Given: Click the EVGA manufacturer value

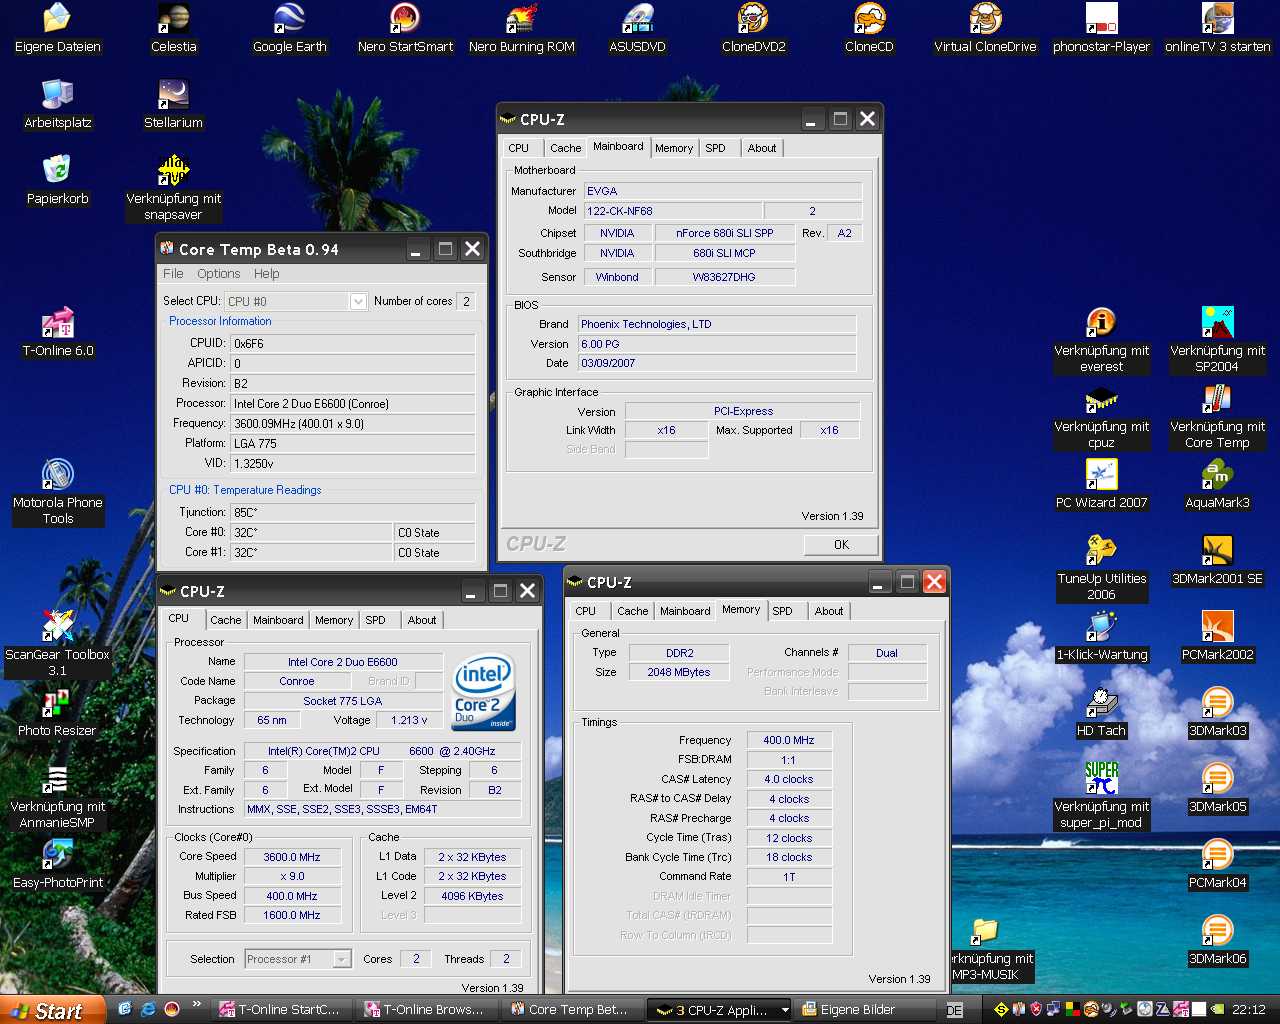Looking at the screenshot, I should coord(723,191).
